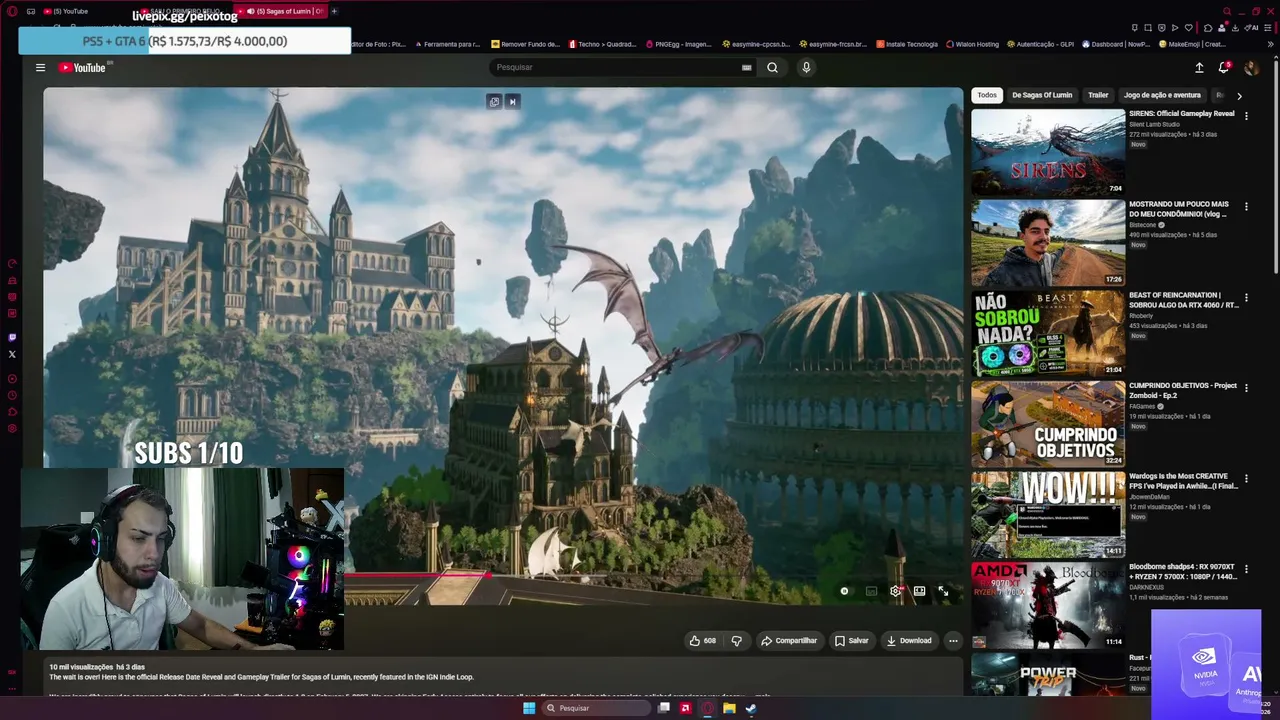Select the Jogo de ação e aventura chip
This screenshot has width=1280, height=720.
1162,95
